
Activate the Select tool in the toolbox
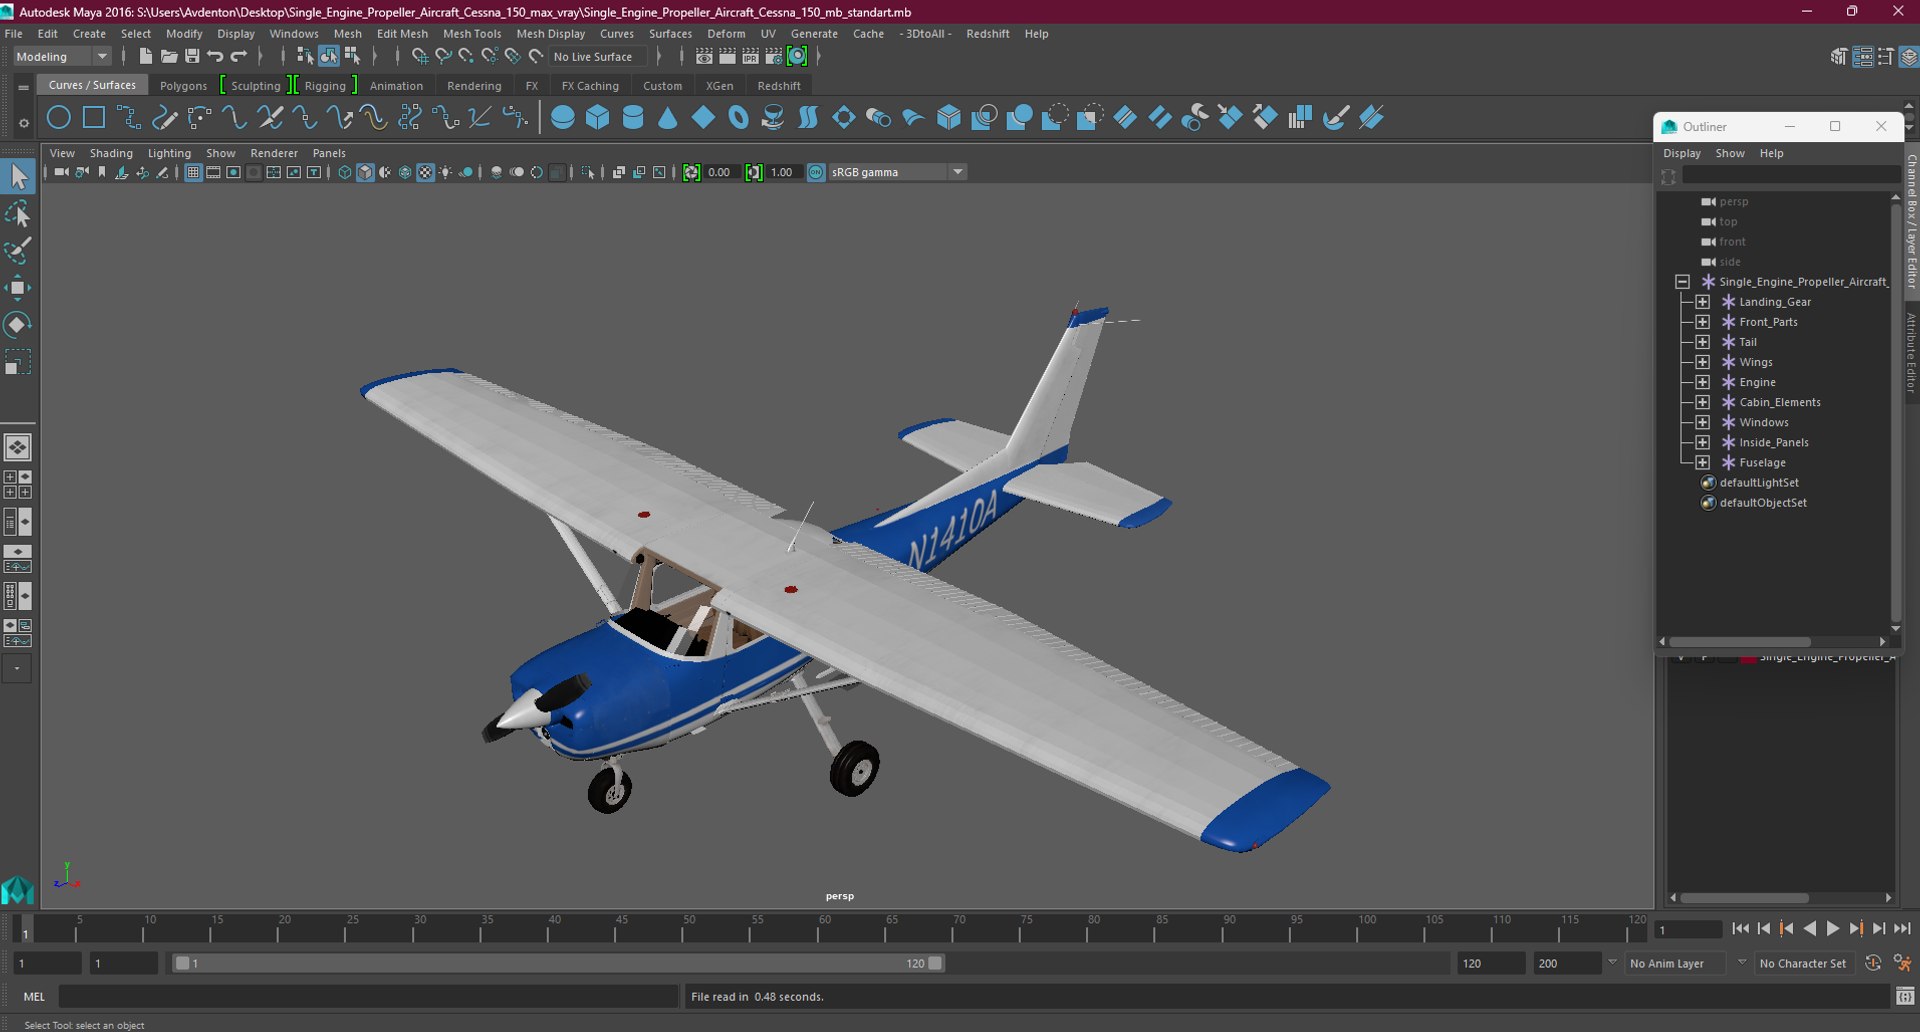(18, 177)
